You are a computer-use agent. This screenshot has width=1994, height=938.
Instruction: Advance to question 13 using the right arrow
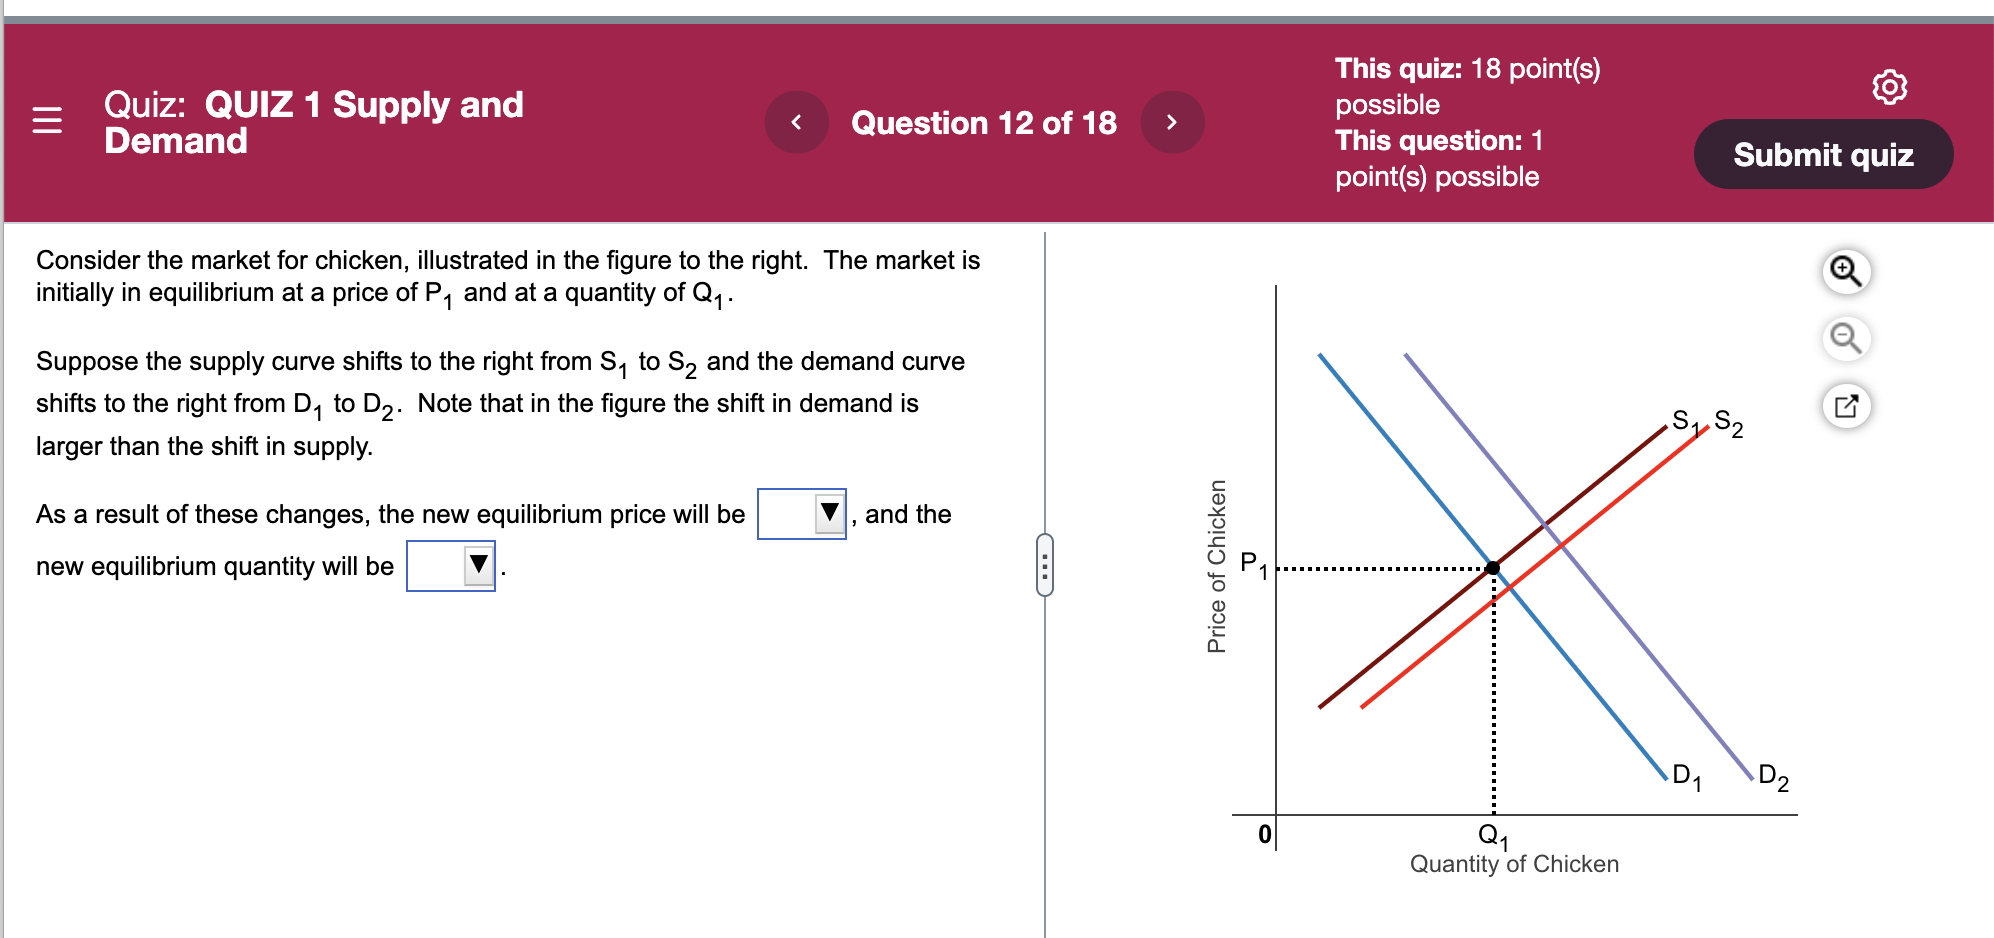(1173, 121)
